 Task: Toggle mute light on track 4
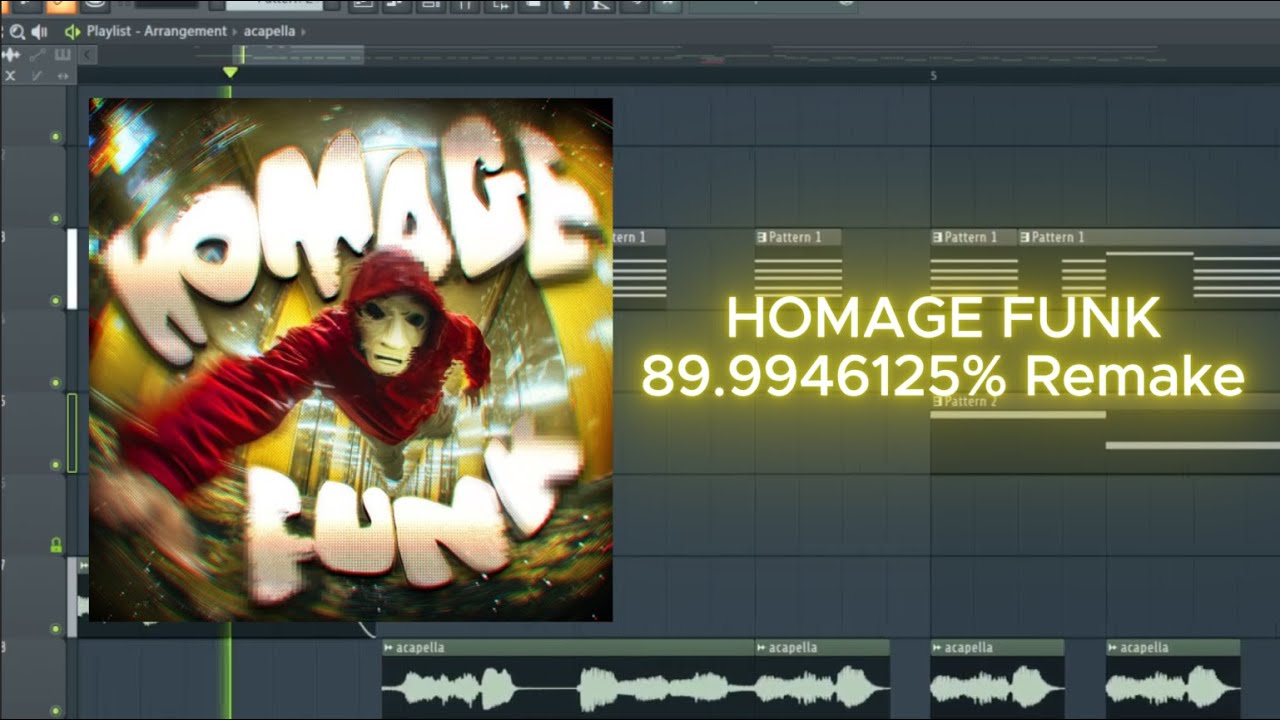tap(56, 382)
